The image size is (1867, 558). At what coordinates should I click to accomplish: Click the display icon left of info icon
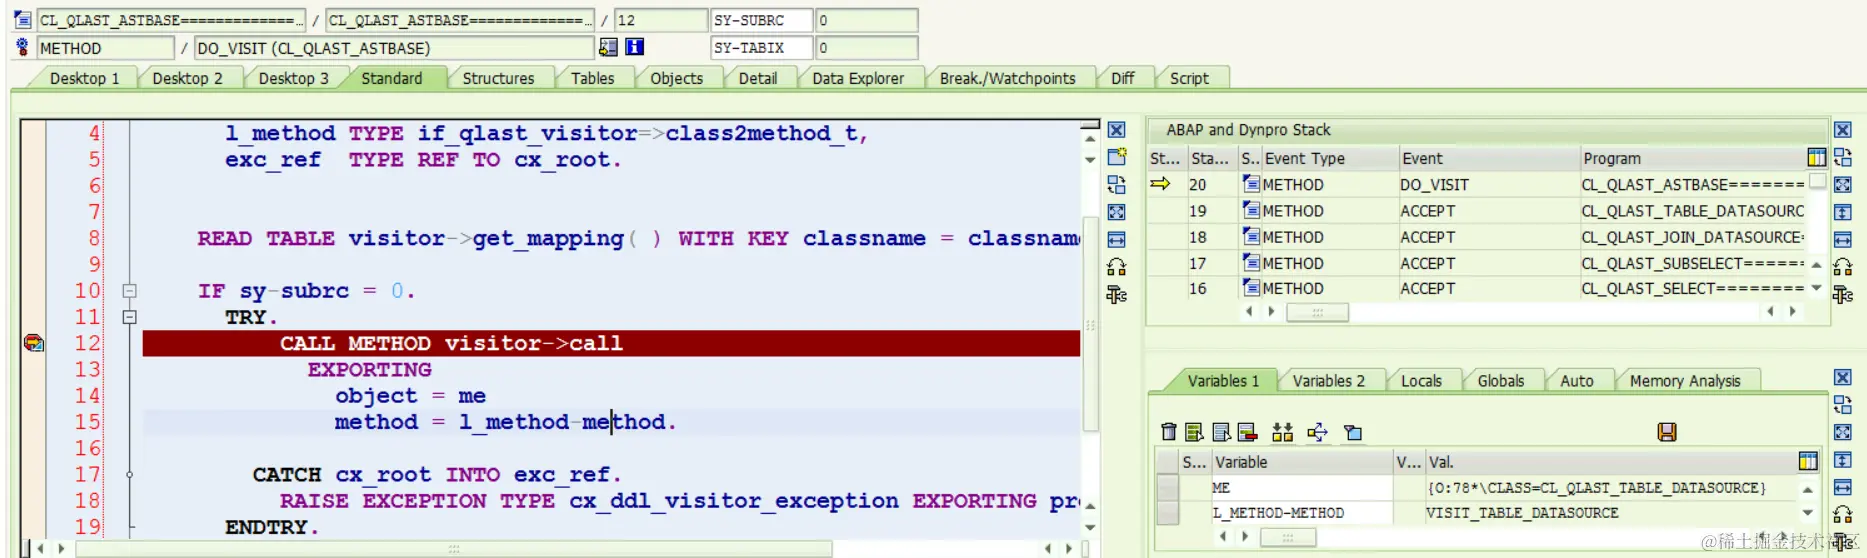(x=608, y=47)
